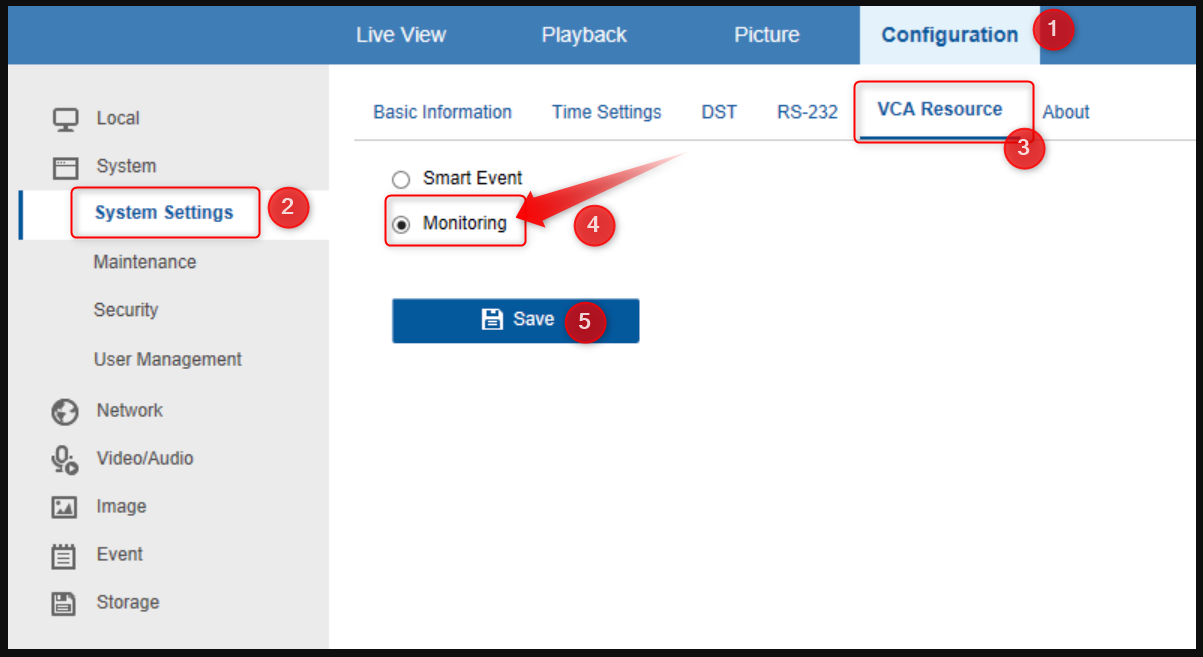Expand the Image section
This screenshot has width=1203, height=657.
(121, 506)
